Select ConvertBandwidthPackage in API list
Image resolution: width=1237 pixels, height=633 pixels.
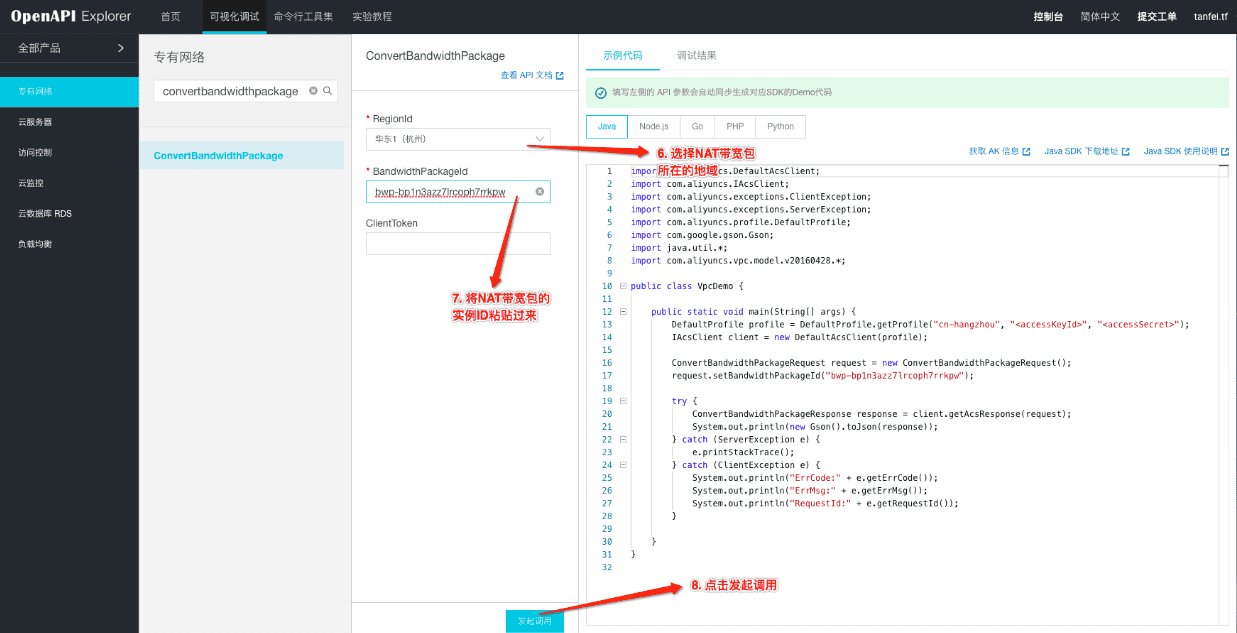tap(241, 155)
